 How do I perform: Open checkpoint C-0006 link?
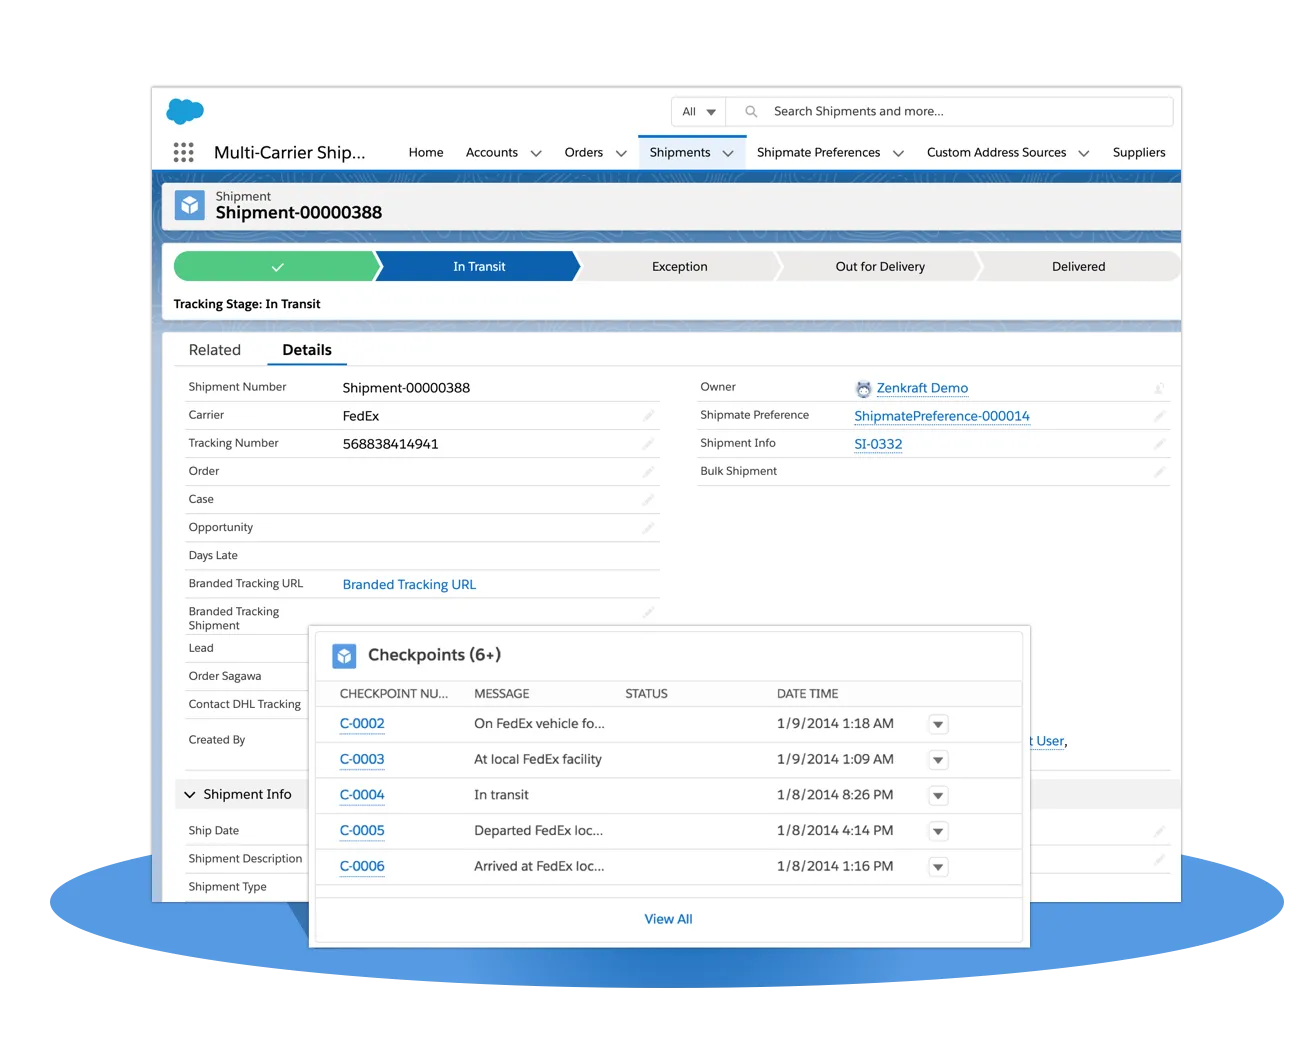[x=362, y=867]
